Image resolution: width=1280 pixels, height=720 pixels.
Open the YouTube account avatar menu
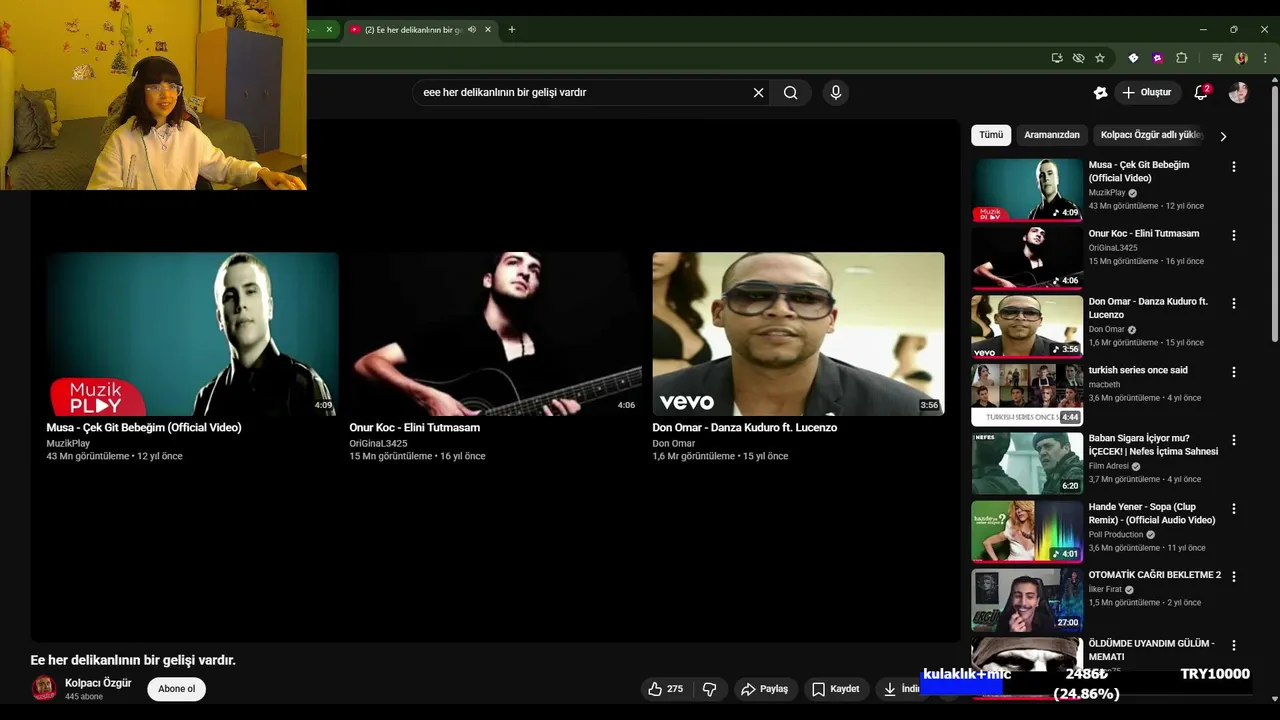1238,93
